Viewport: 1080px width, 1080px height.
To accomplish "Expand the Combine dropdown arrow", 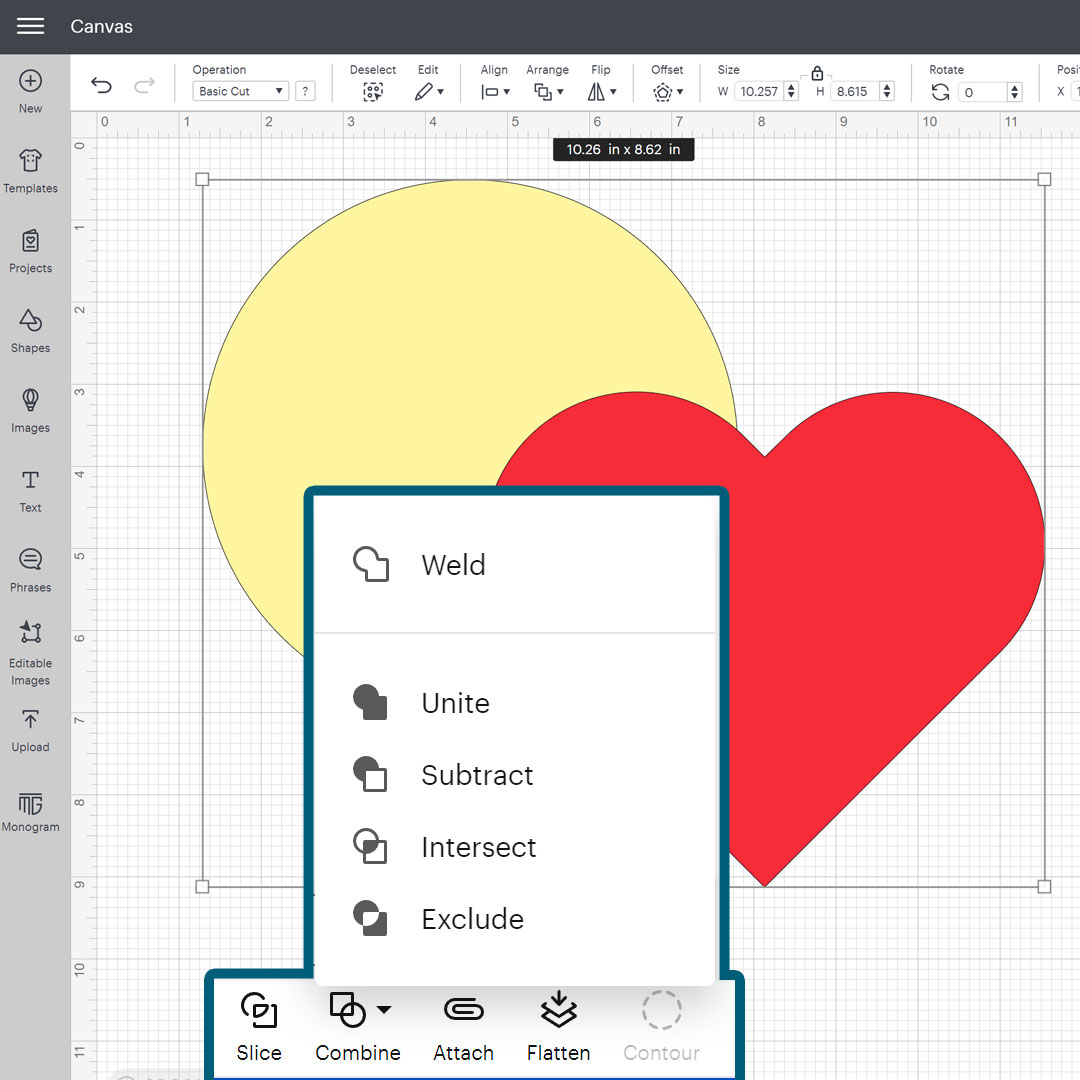I will (x=384, y=1010).
